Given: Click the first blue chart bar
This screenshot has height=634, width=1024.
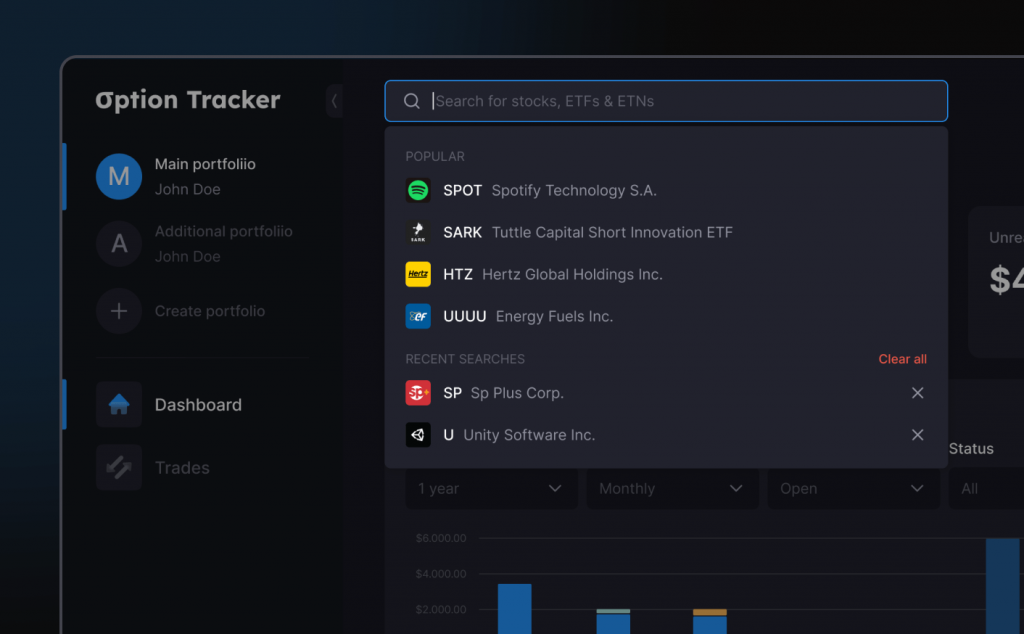Looking at the screenshot, I should [x=515, y=609].
